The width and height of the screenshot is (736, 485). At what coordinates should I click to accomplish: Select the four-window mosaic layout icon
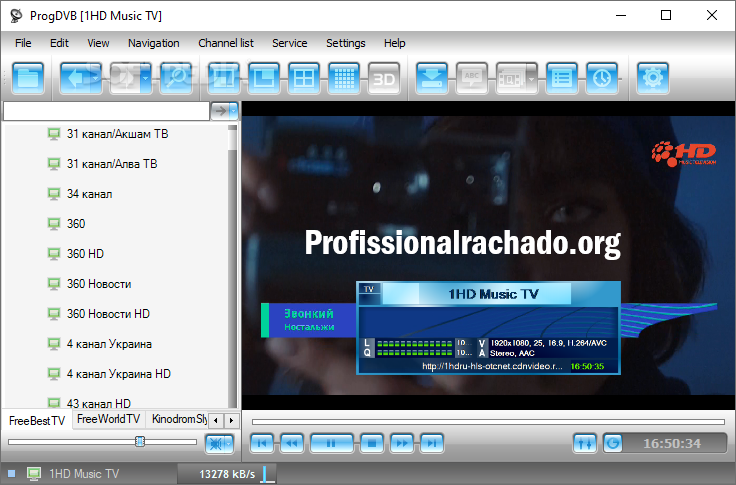(304, 78)
